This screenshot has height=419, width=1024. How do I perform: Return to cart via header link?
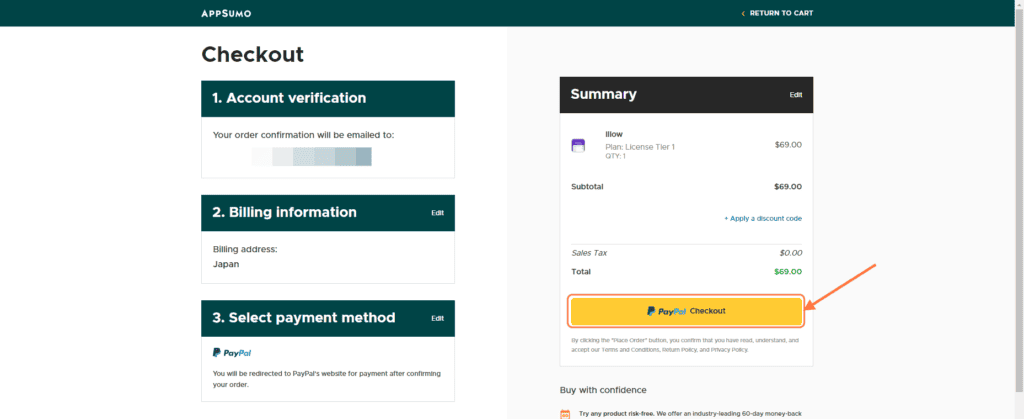[777, 13]
